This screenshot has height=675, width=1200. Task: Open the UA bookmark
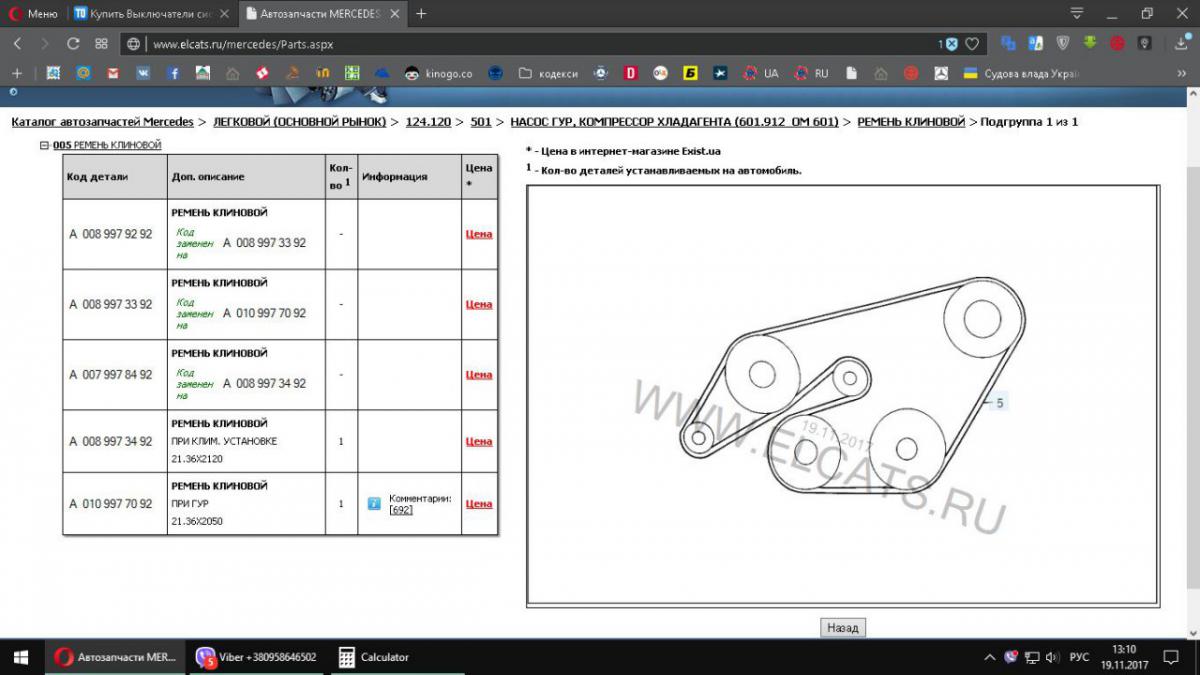click(760, 73)
